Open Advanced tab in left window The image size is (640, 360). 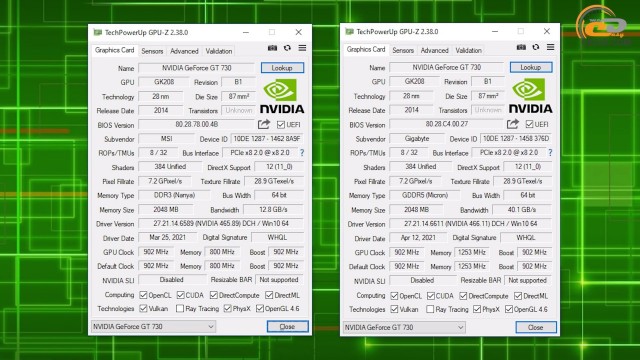tap(184, 51)
